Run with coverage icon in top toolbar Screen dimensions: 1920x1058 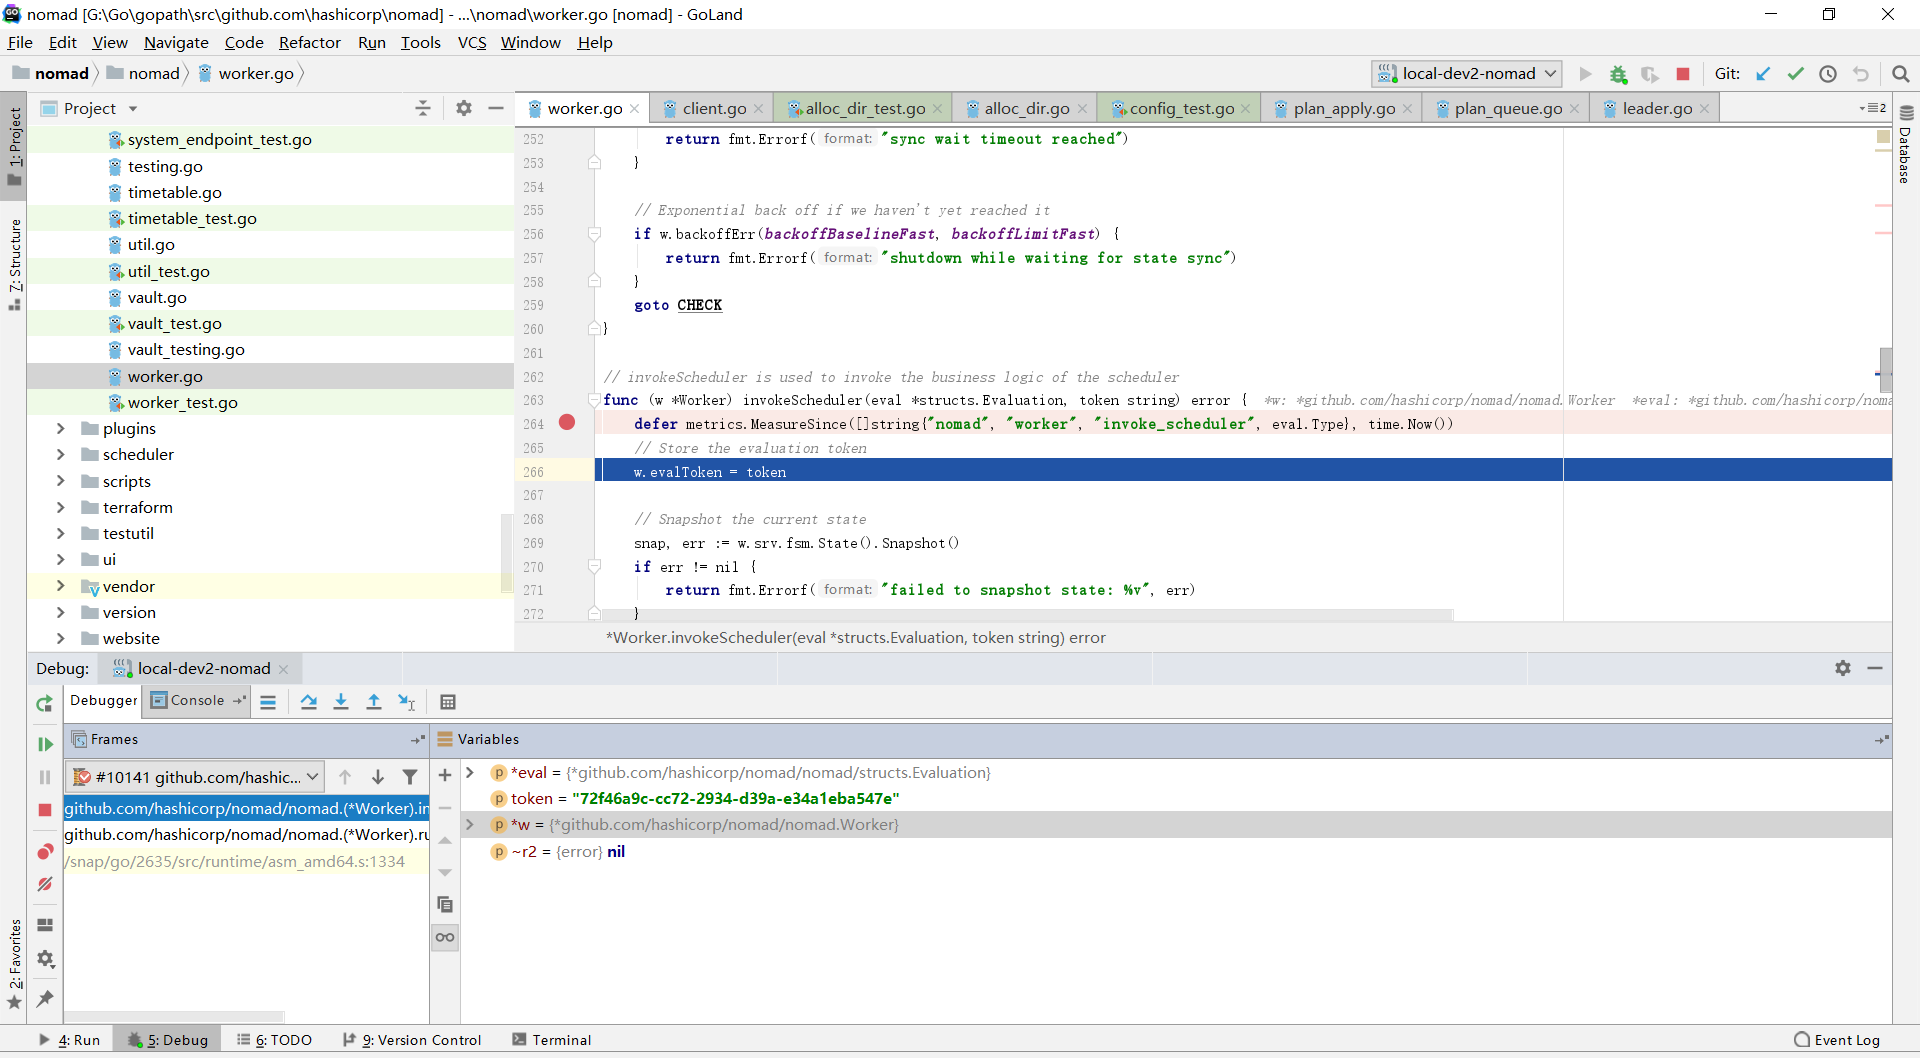point(1650,74)
